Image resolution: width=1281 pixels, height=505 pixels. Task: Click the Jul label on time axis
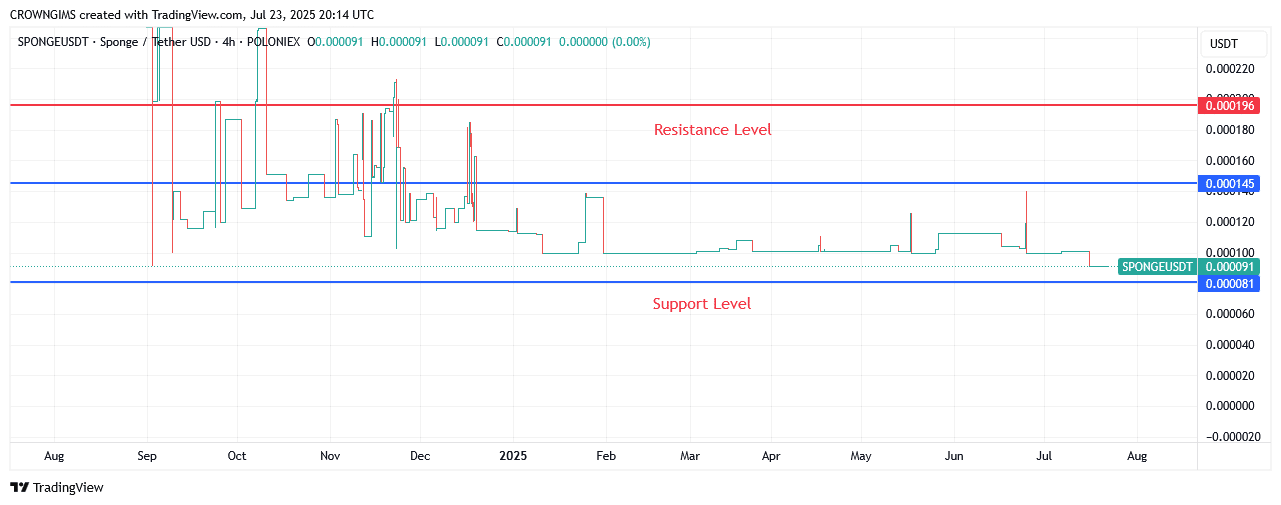click(1044, 456)
